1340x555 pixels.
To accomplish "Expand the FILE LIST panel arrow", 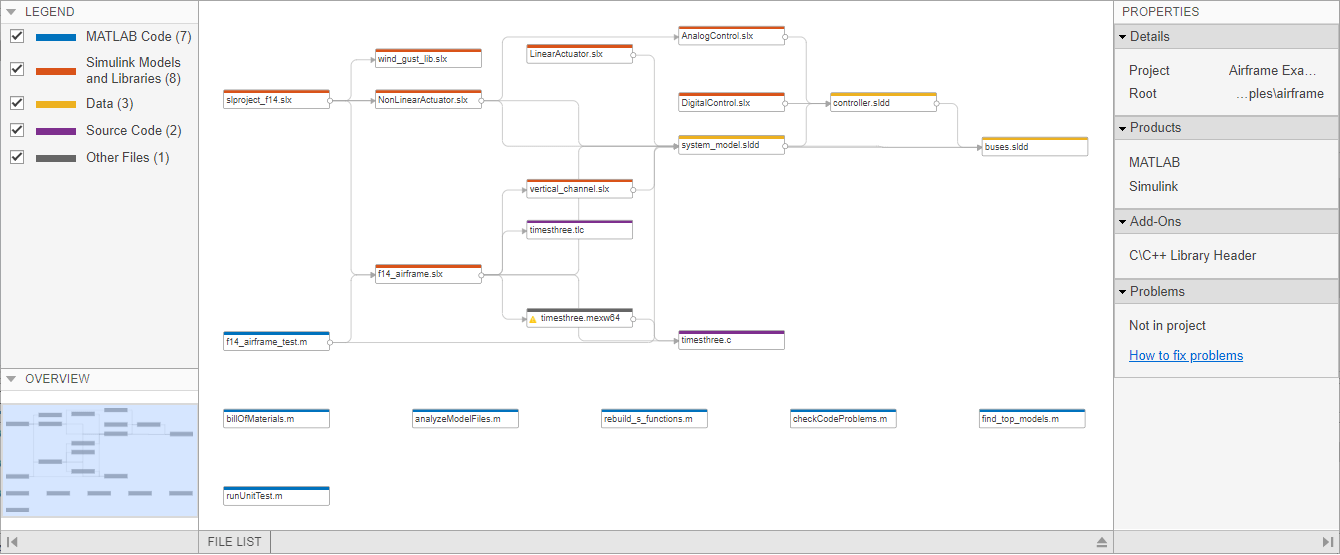I will (1102, 542).
